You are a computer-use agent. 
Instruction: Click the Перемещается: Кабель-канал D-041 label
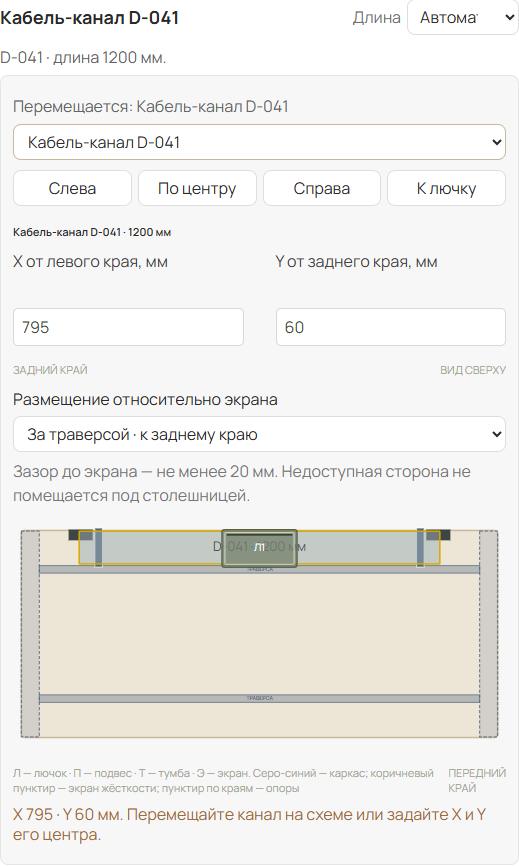pyautogui.click(x=151, y=107)
